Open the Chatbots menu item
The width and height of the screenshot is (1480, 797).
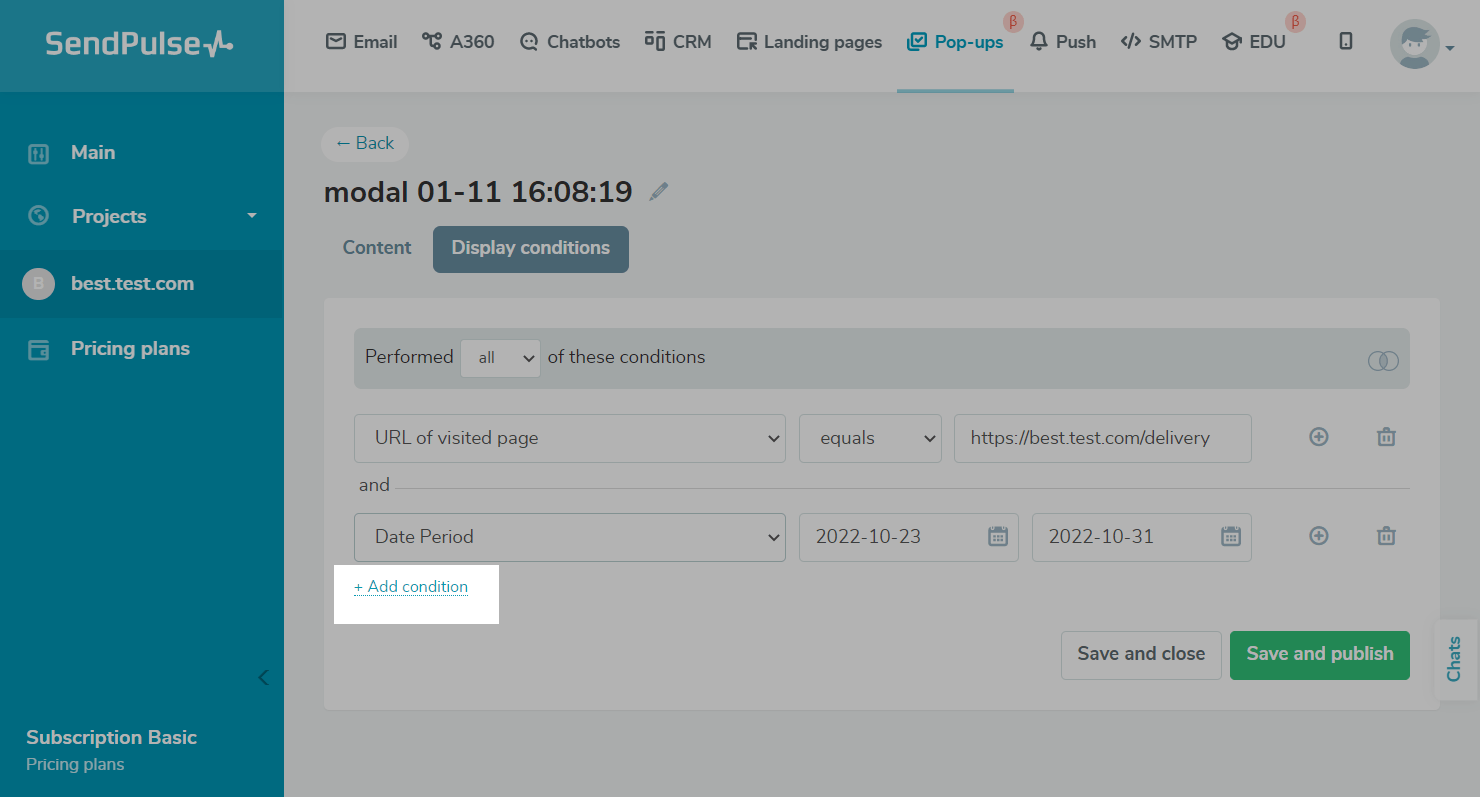tap(570, 42)
